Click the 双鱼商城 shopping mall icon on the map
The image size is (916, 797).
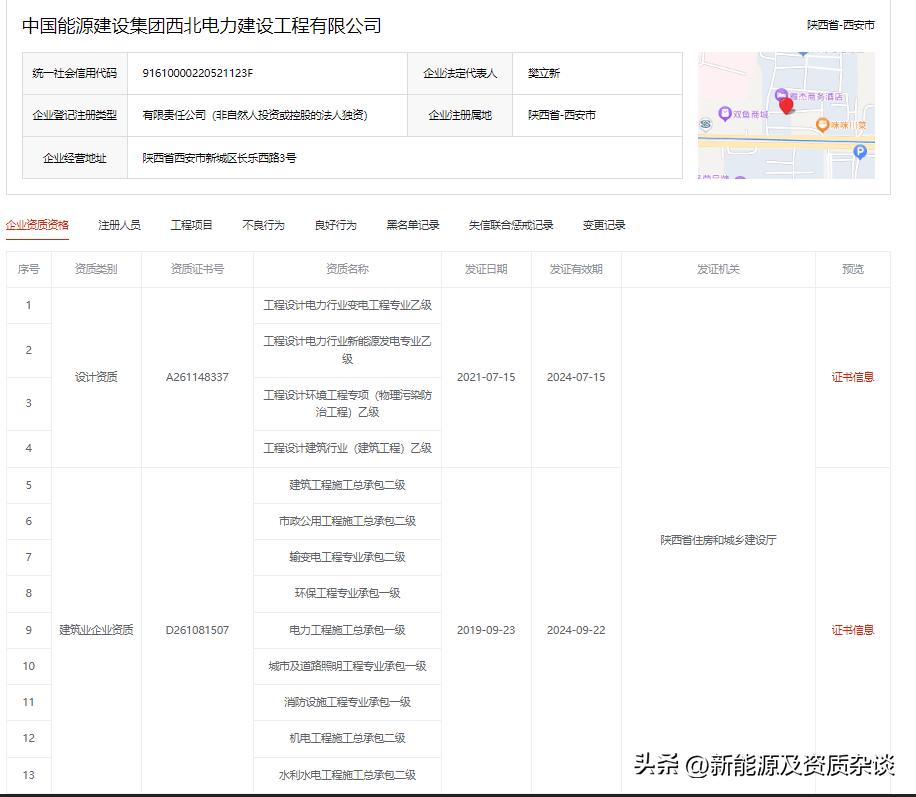pos(725,114)
